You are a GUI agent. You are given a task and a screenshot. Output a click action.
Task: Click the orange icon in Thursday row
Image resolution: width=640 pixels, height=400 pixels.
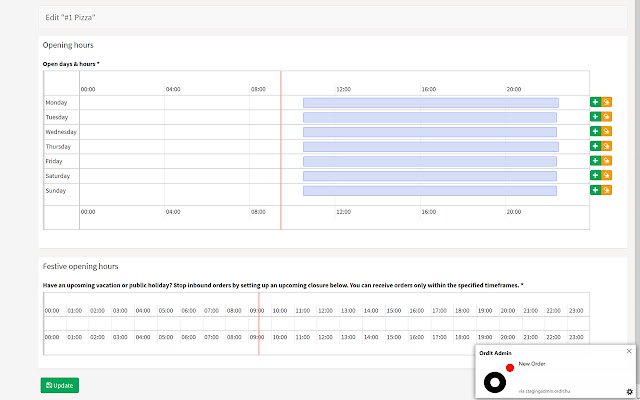(x=606, y=146)
